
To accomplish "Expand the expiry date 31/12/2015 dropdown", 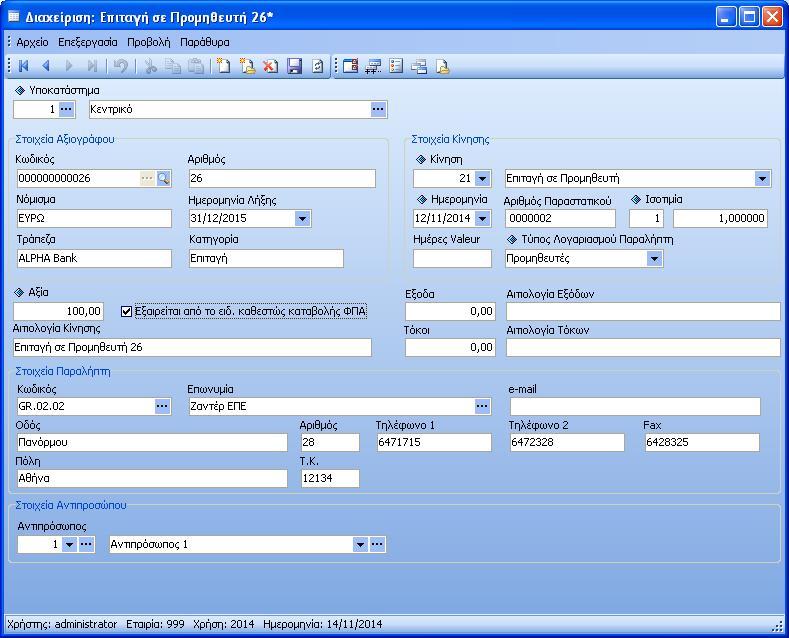I will pyautogui.click(x=302, y=218).
